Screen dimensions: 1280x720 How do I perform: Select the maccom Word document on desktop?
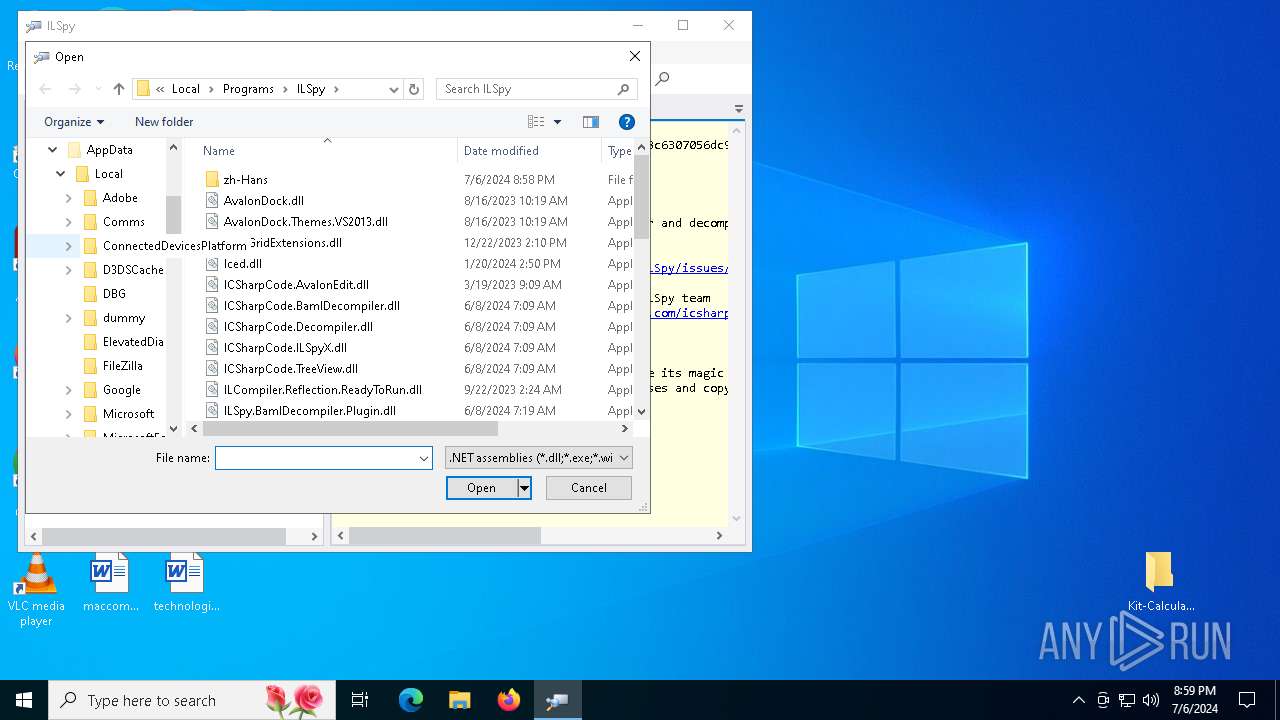110,583
